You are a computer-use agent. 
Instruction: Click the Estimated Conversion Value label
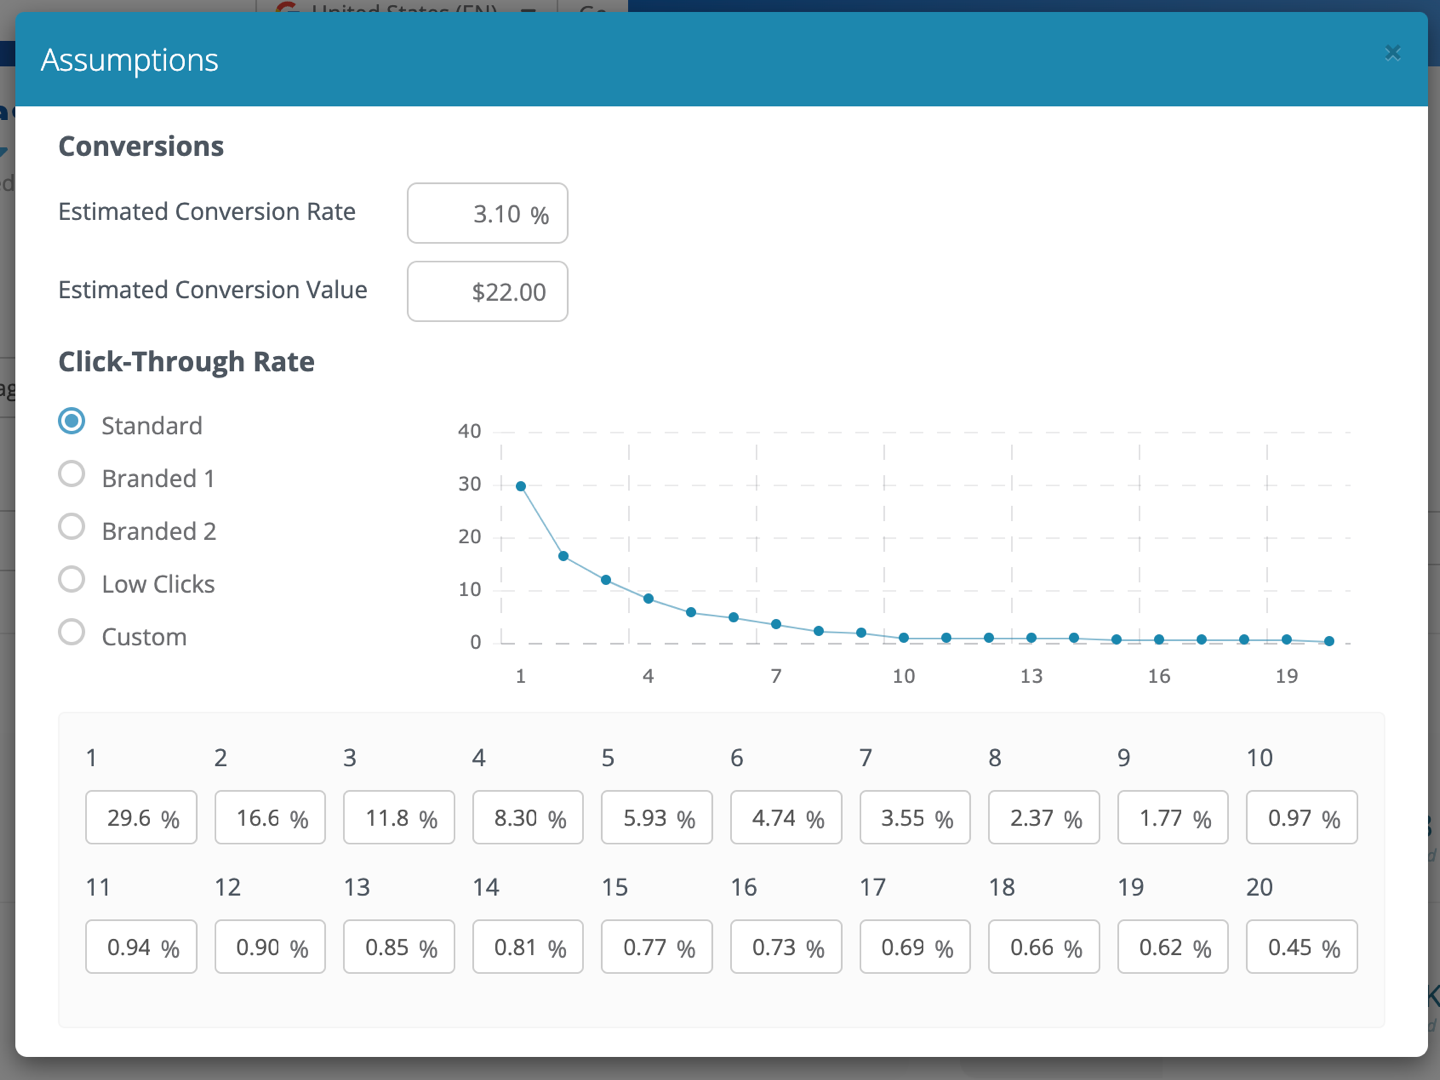coord(213,289)
